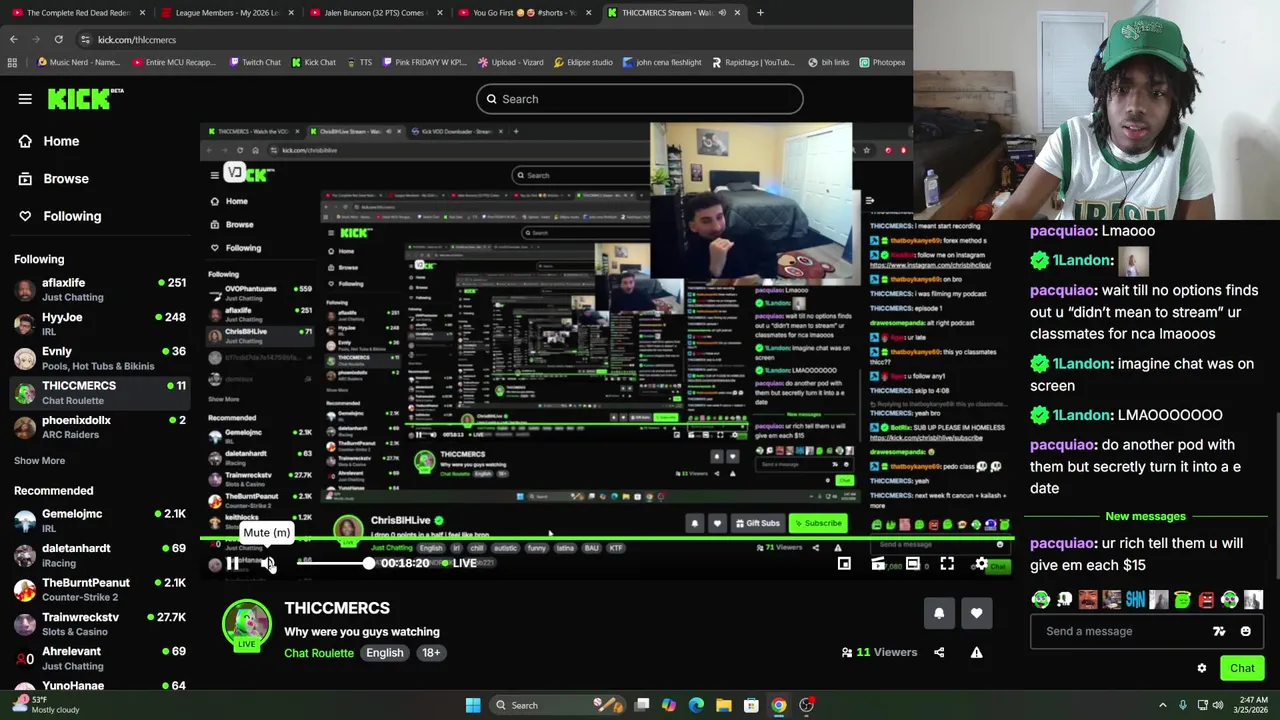Switch to Jalen Brunson browser tab
The width and height of the screenshot is (1280, 720).
[x=376, y=13]
